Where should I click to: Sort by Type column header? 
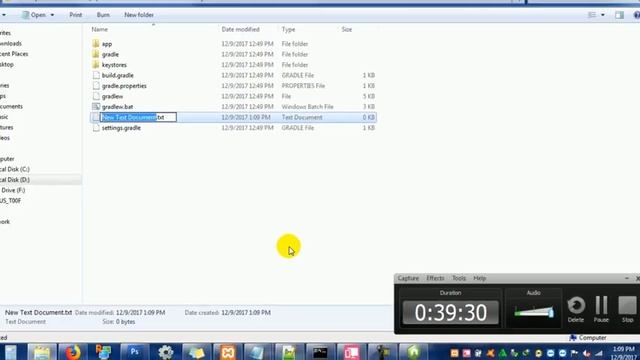coord(288,29)
